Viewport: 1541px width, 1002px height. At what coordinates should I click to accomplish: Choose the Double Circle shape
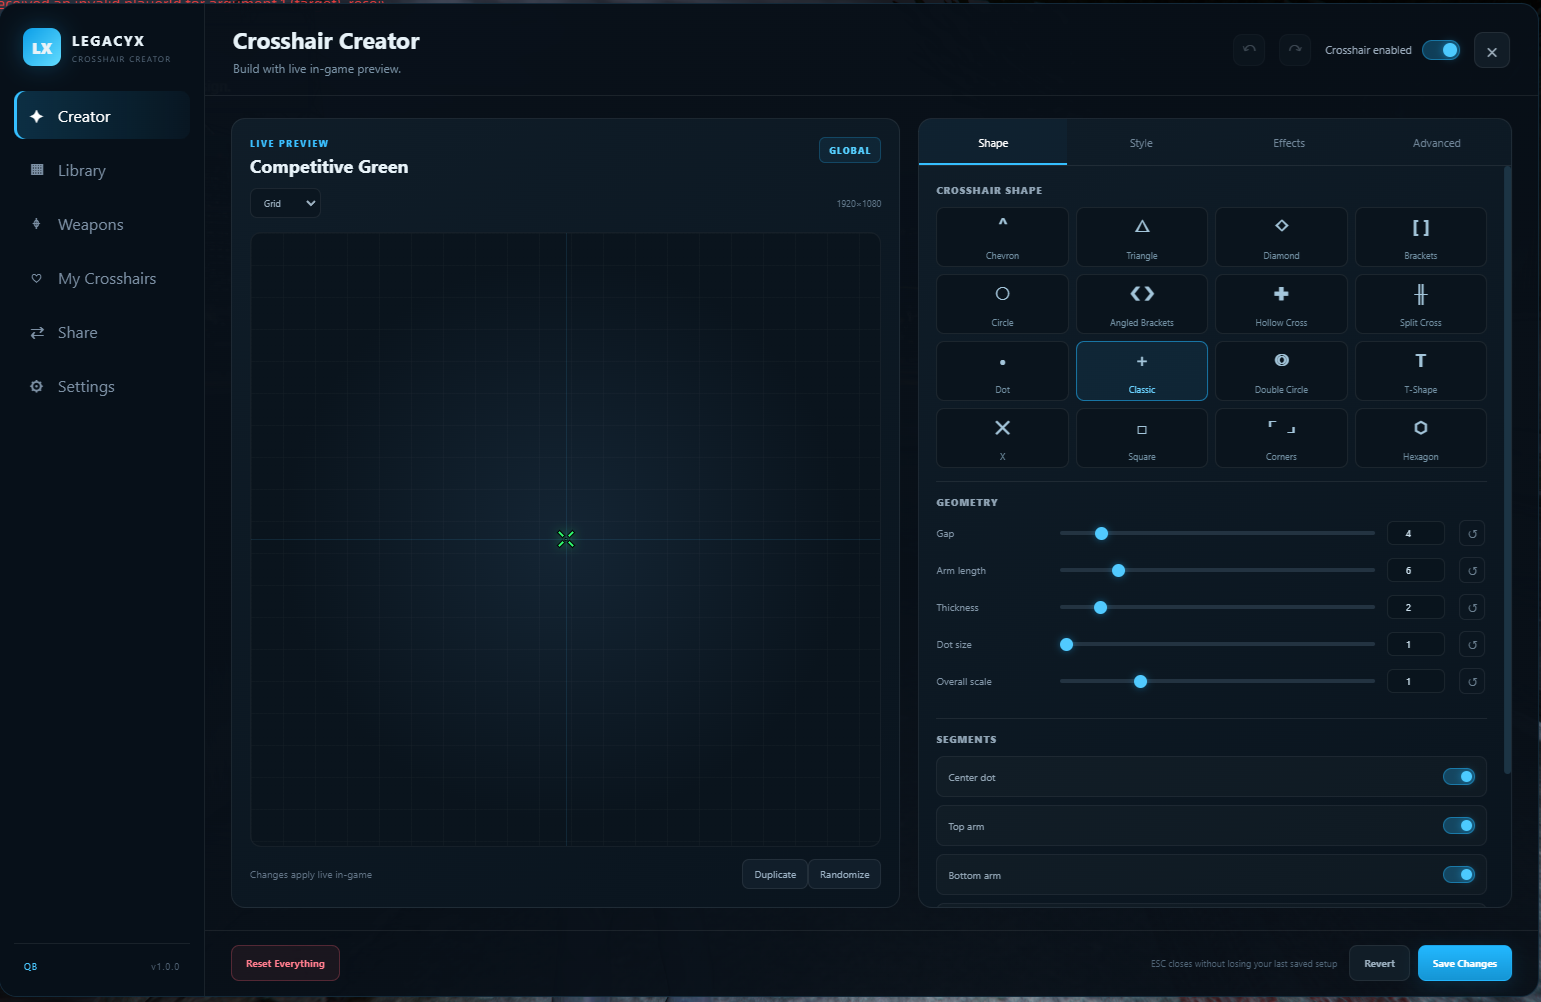(1281, 371)
